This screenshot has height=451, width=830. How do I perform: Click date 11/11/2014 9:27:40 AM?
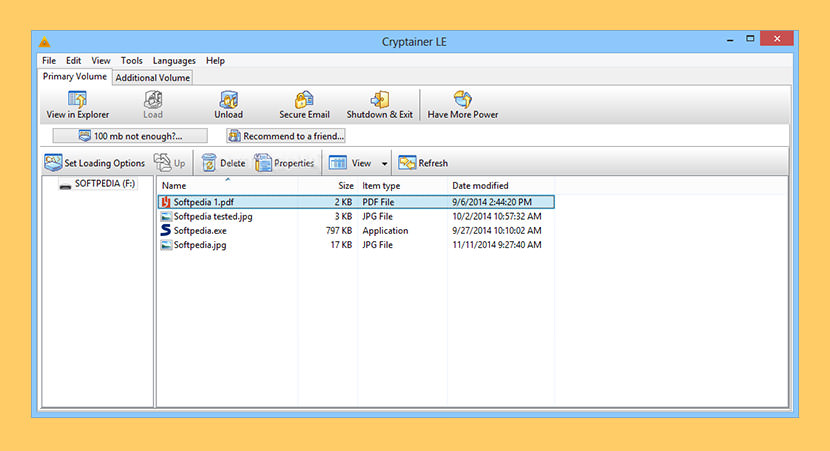[x=497, y=245]
